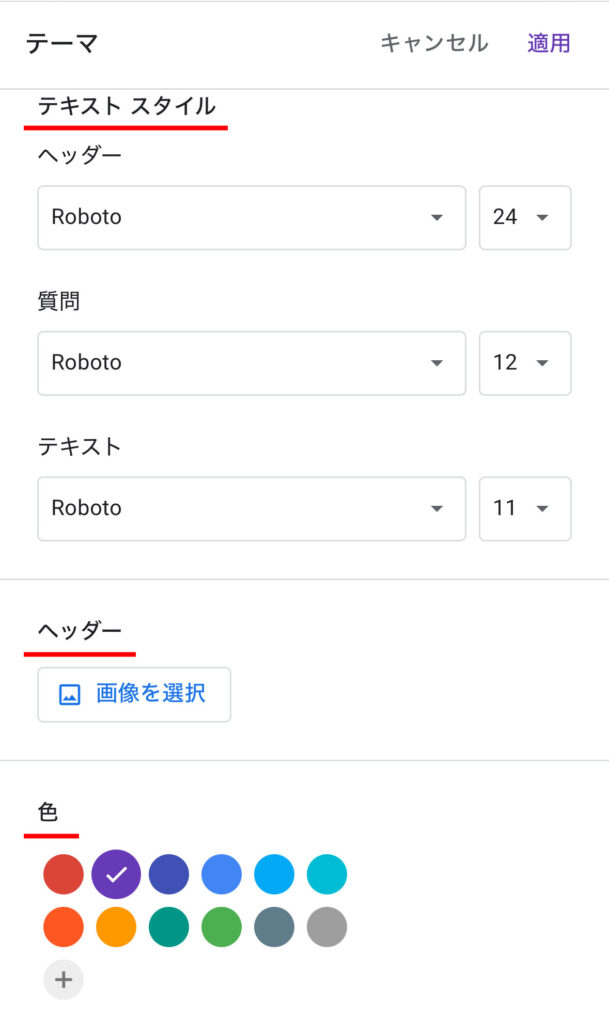Apply the theme with 適用

point(549,43)
